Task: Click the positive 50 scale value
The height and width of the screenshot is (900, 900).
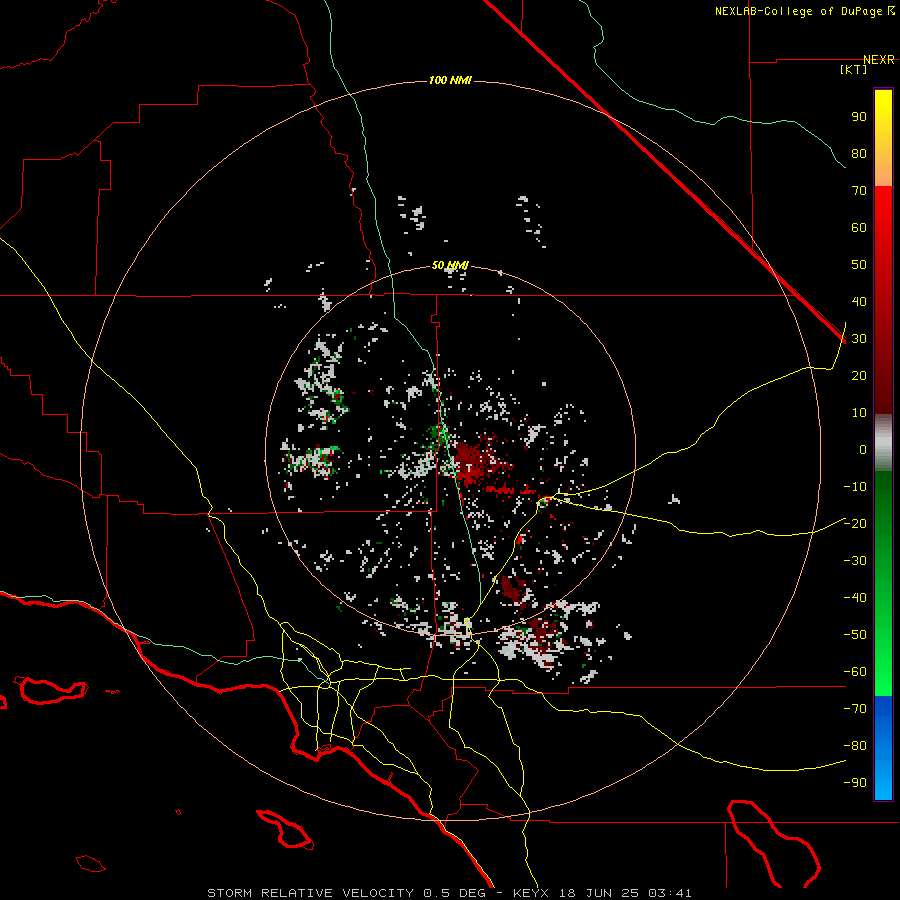Action: click(859, 265)
